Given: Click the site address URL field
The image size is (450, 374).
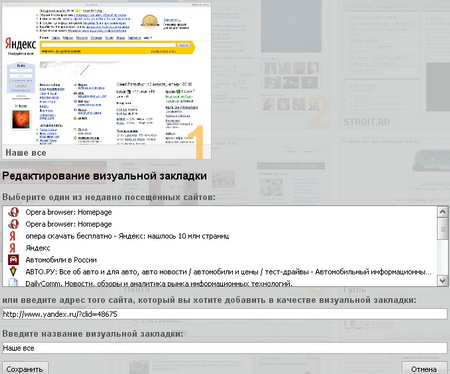Looking at the screenshot, I should pos(225,314).
